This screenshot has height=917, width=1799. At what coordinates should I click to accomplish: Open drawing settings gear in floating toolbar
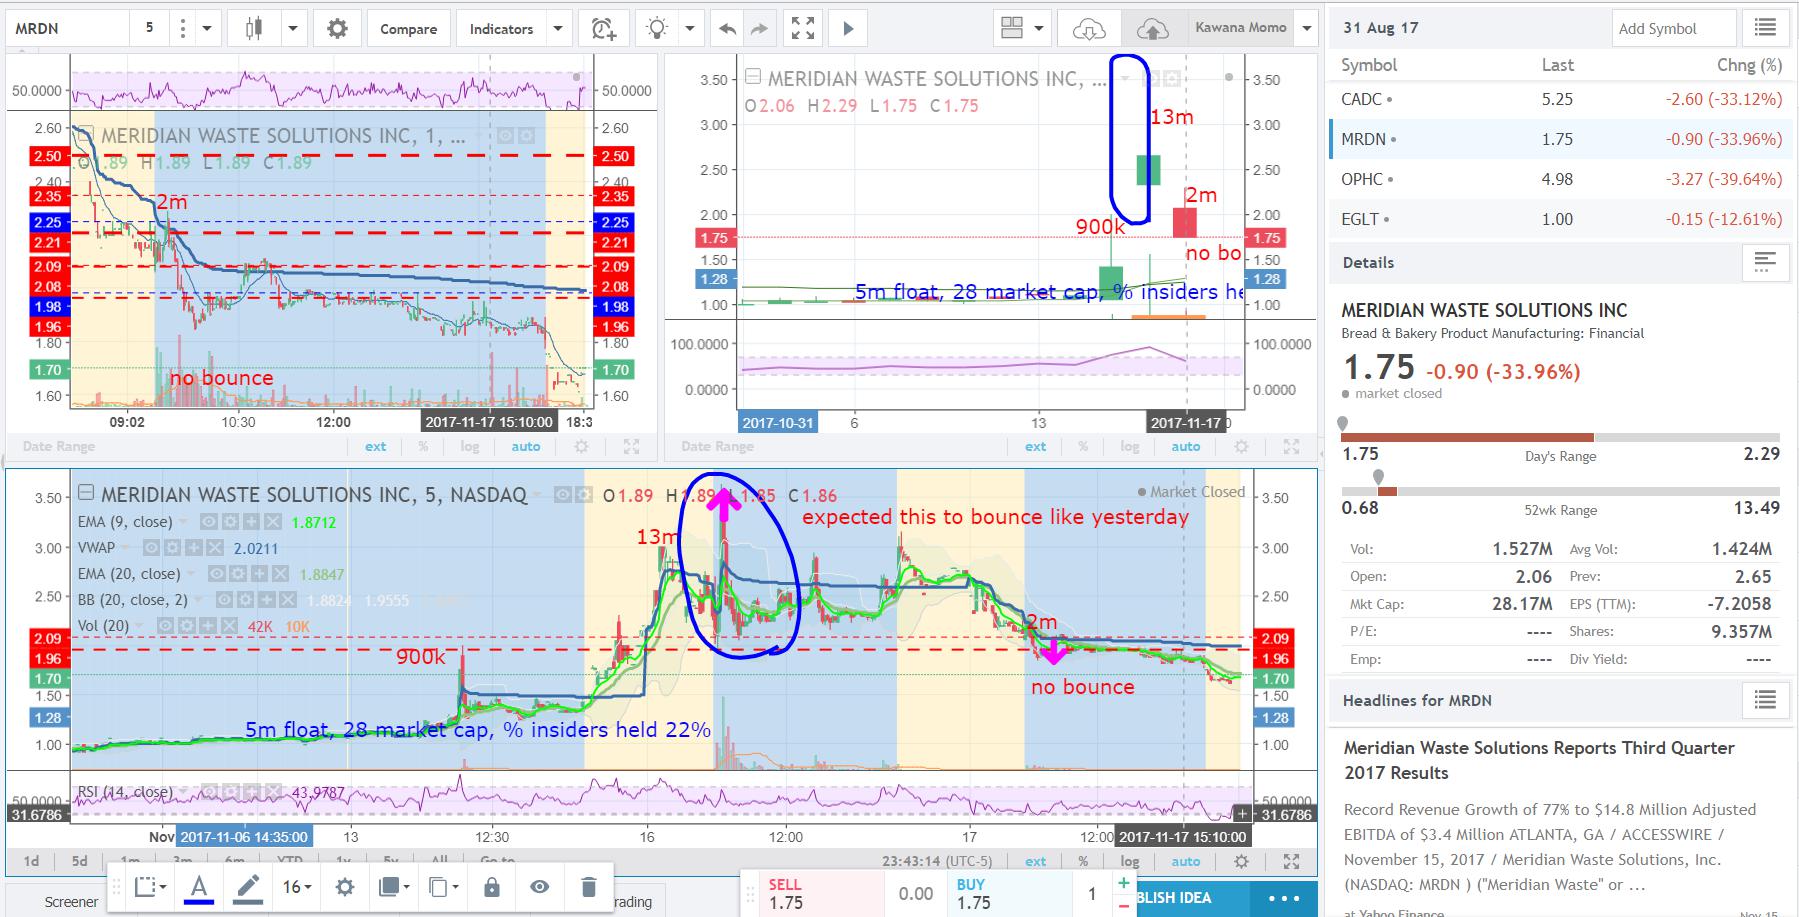pos(345,887)
